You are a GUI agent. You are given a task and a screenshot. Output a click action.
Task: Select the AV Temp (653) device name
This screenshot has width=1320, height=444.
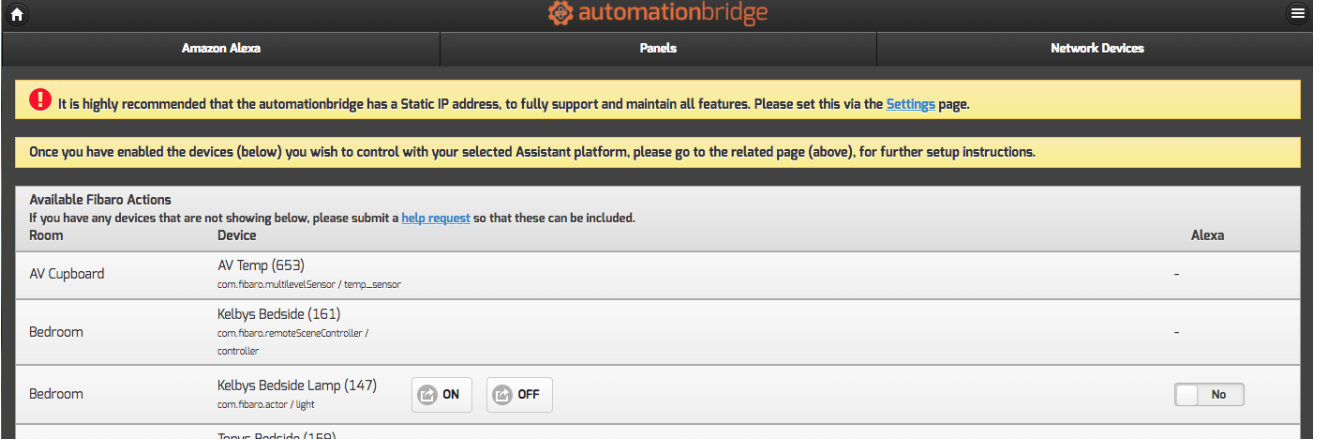click(x=261, y=266)
